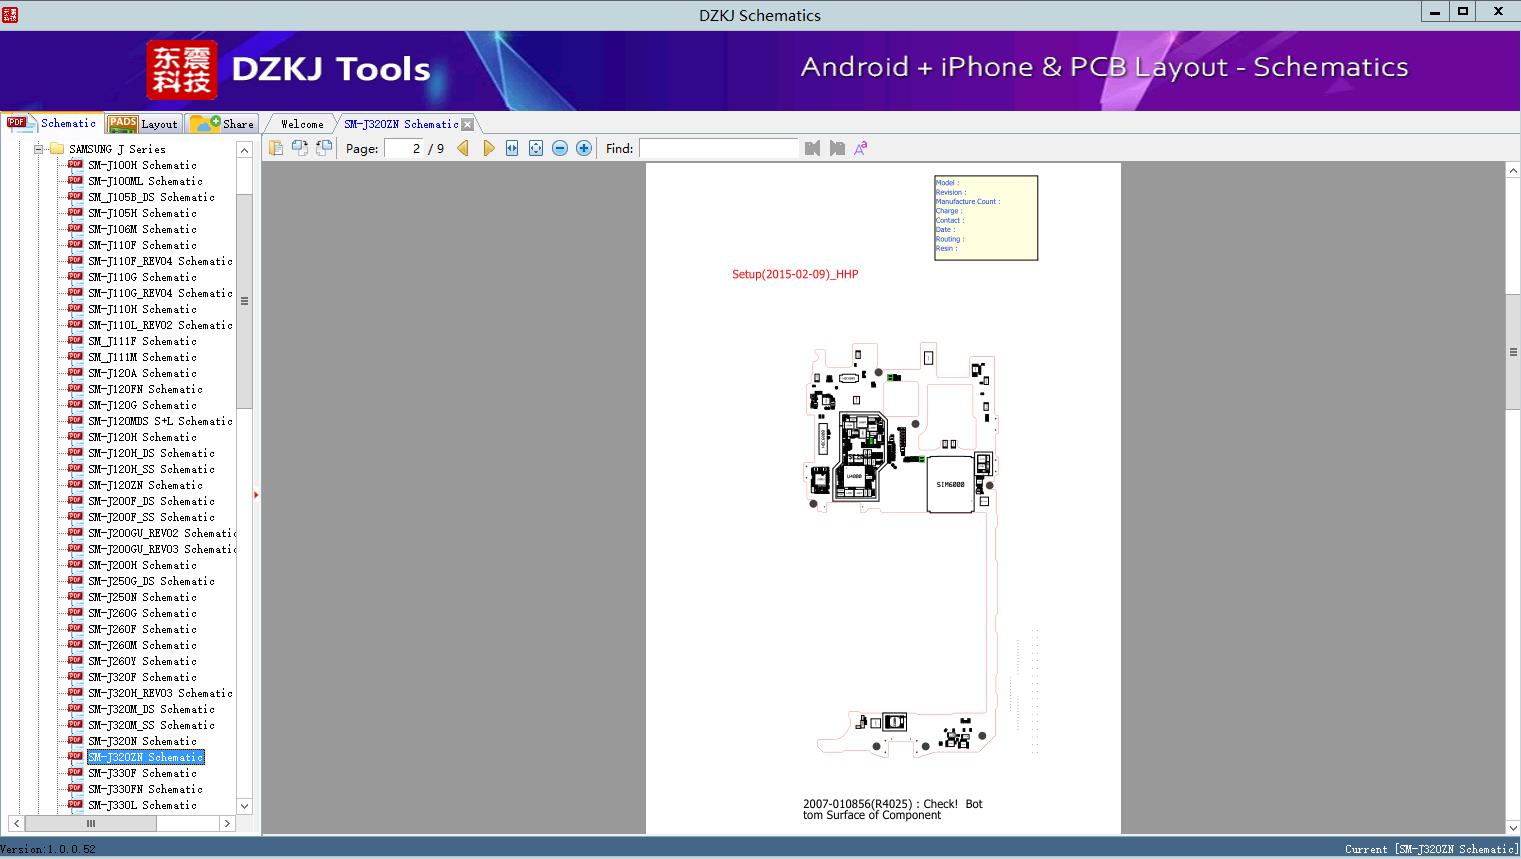Find the previous search match
The image size is (1521, 859).
pos(812,148)
